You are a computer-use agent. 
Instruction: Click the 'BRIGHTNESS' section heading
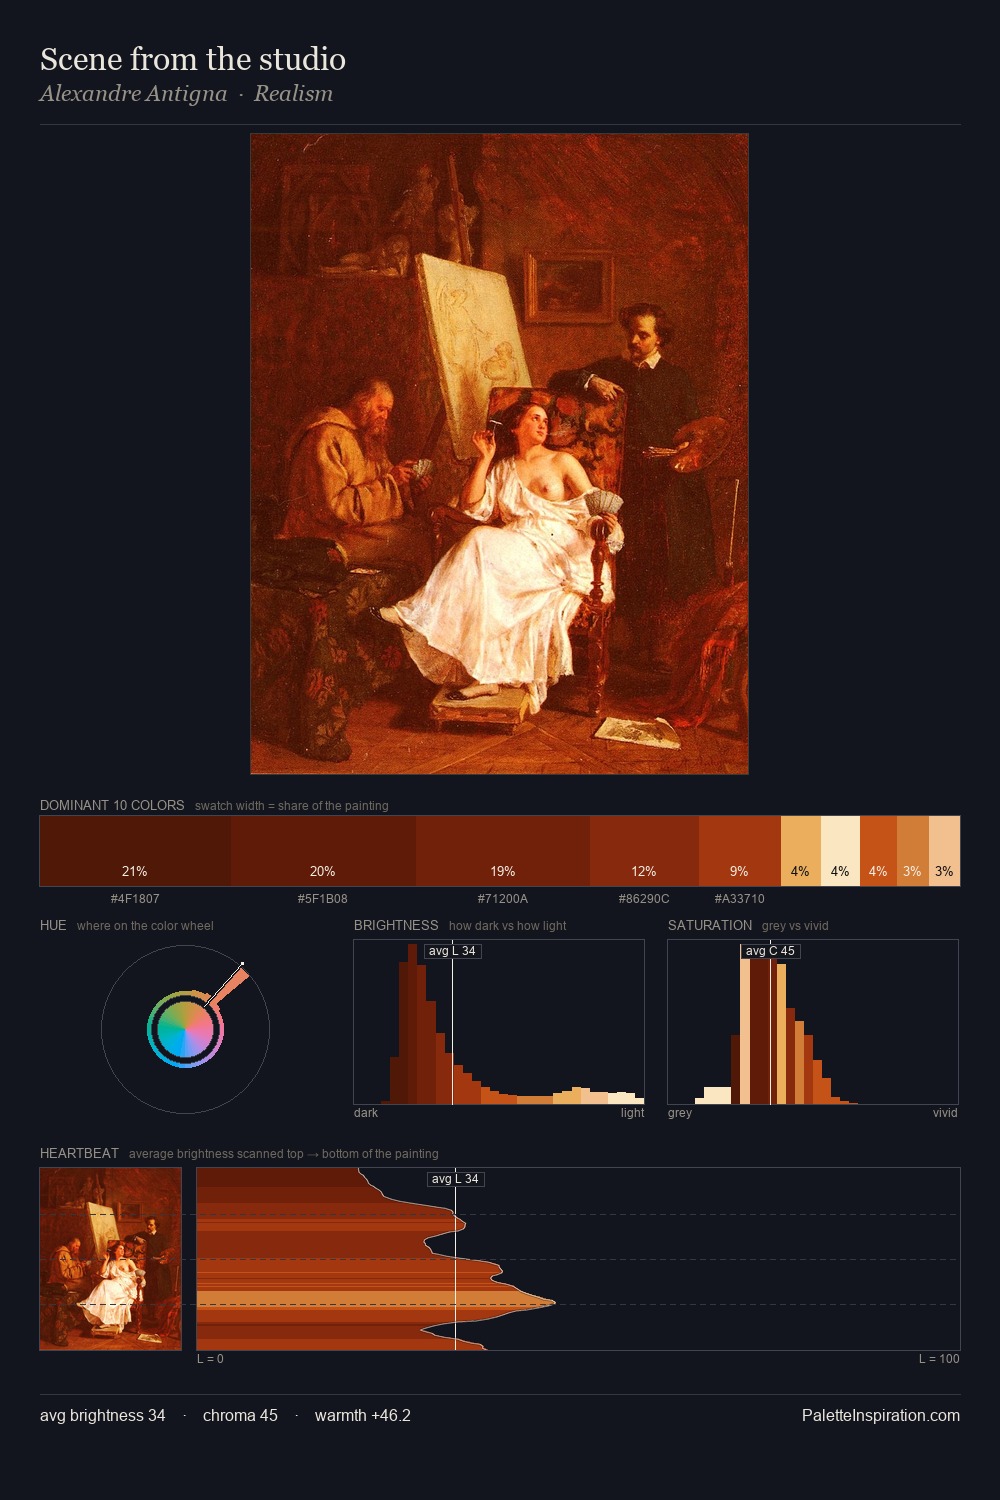click(x=396, y=925)
